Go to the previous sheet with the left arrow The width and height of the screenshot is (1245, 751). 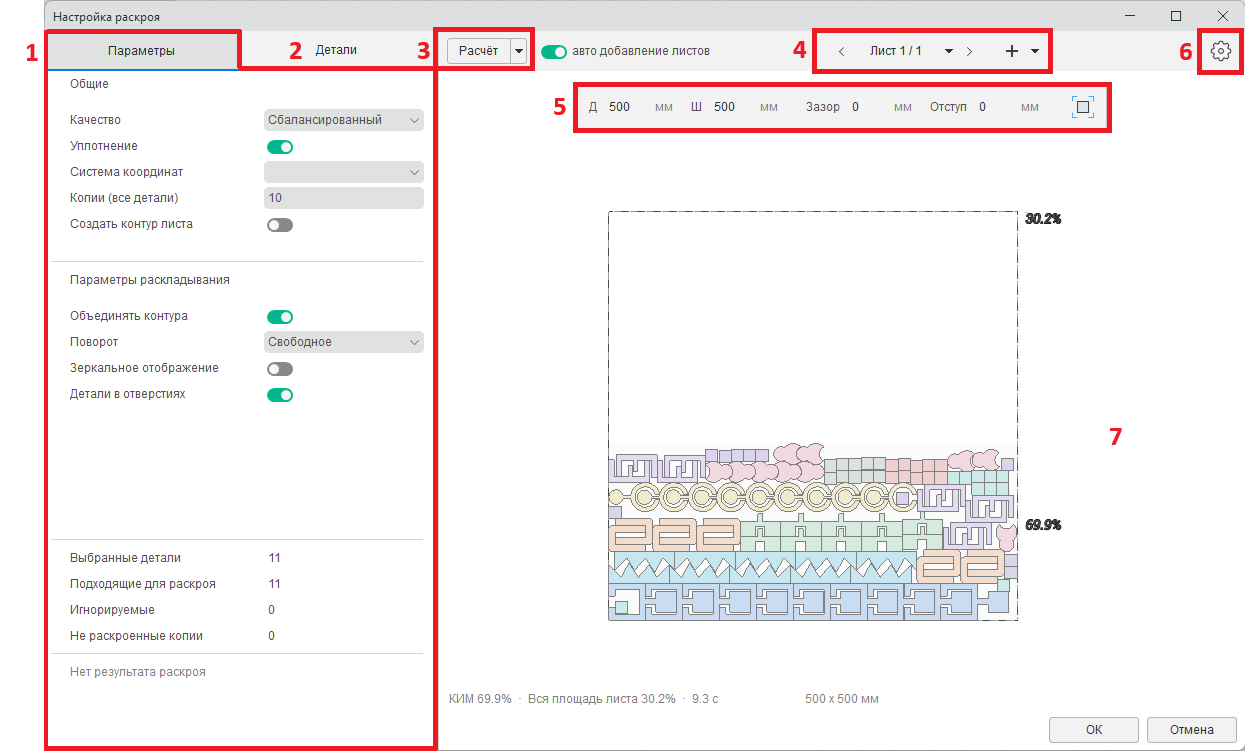click(842, 51)
